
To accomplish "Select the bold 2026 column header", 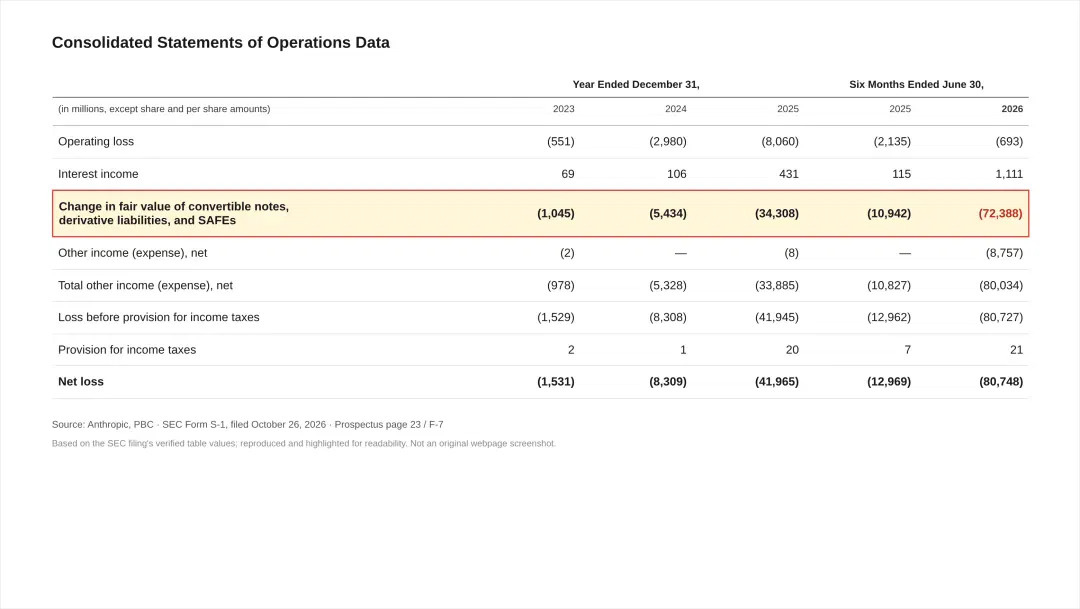I will tap(1012, 109).
